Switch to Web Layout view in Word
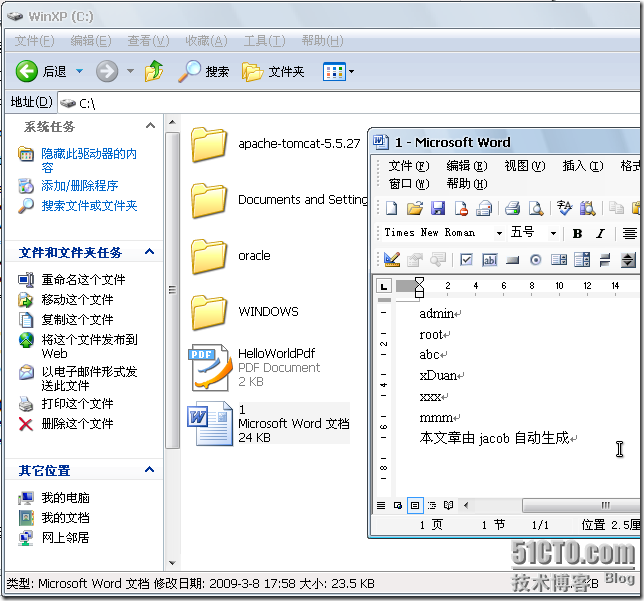Image resolution: width=644 pixels, height=601 pixels. pyautogui.click(x=398, y=505)
